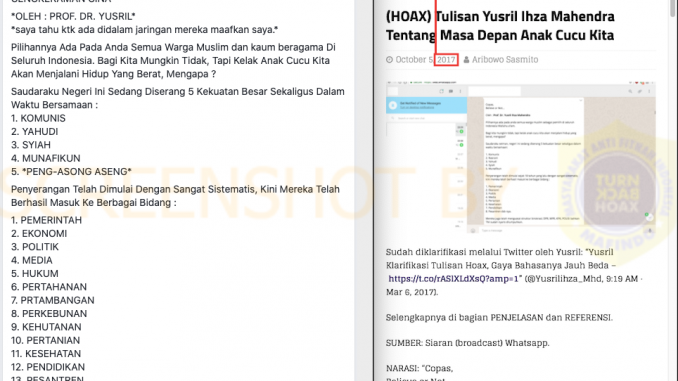Open the t.co/rASIXLdXsQ clarification link
This screenshot has height=381, width=678.
point(453,279)
